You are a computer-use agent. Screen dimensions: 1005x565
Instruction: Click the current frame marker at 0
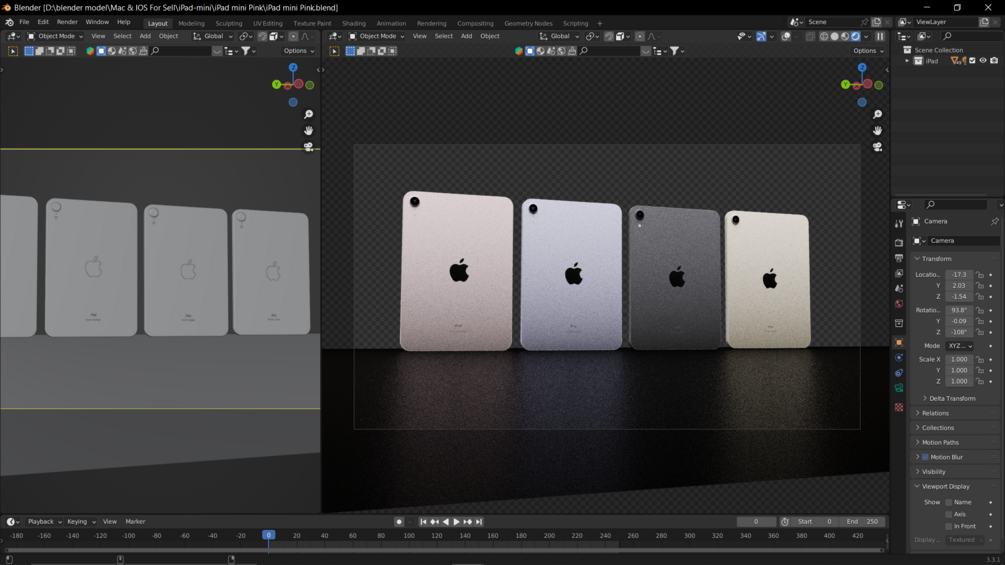(x=269, y=535)
